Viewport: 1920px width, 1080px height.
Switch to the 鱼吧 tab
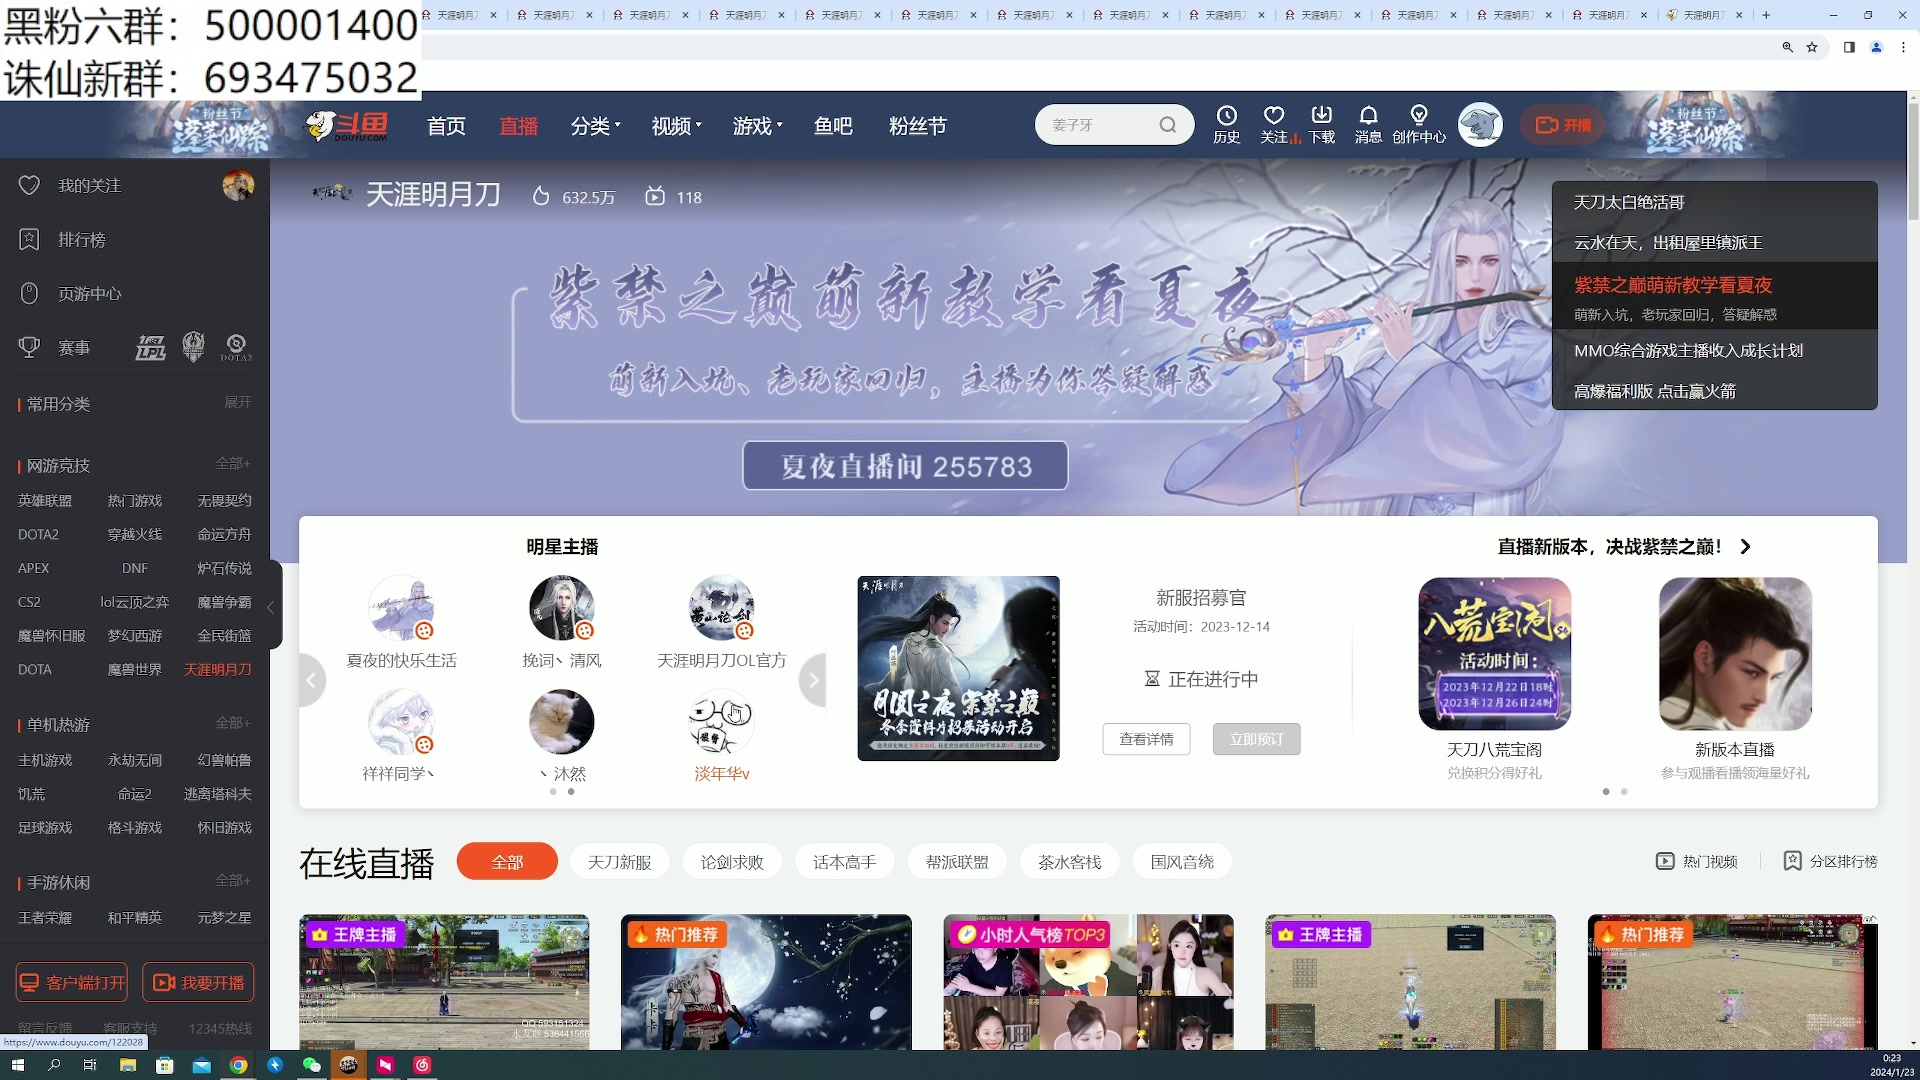833,126
